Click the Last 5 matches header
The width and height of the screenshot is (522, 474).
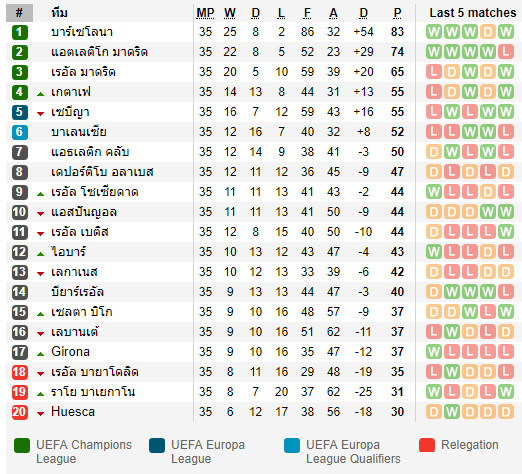pyautogui.click(x=472, y=13)
